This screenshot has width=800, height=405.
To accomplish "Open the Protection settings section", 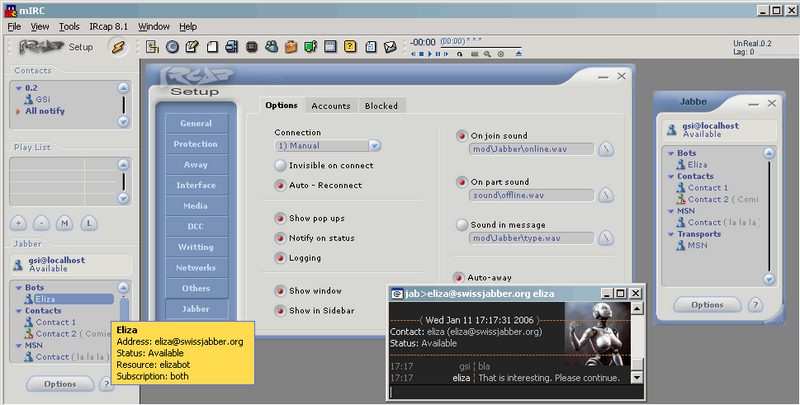I will click(195, 144).
